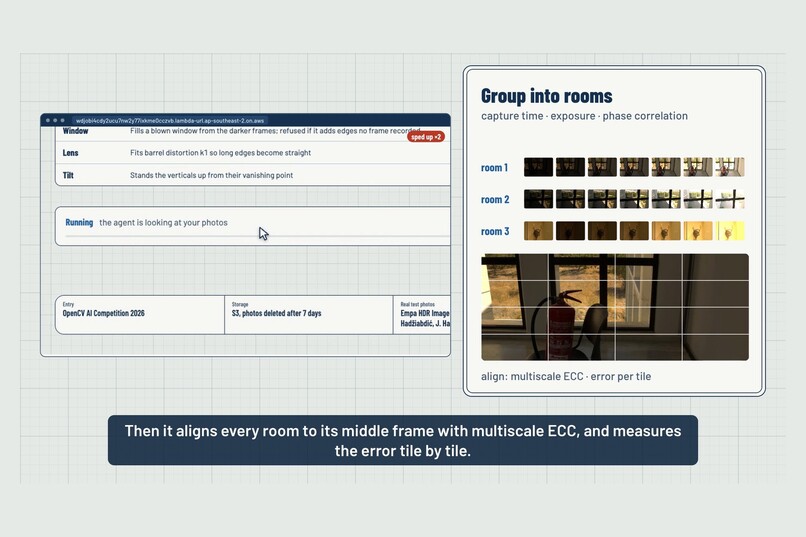Click the large fire extinguisher tiled preview image
Viewport: 806px width, 537px height.
[x=615, y=307]
